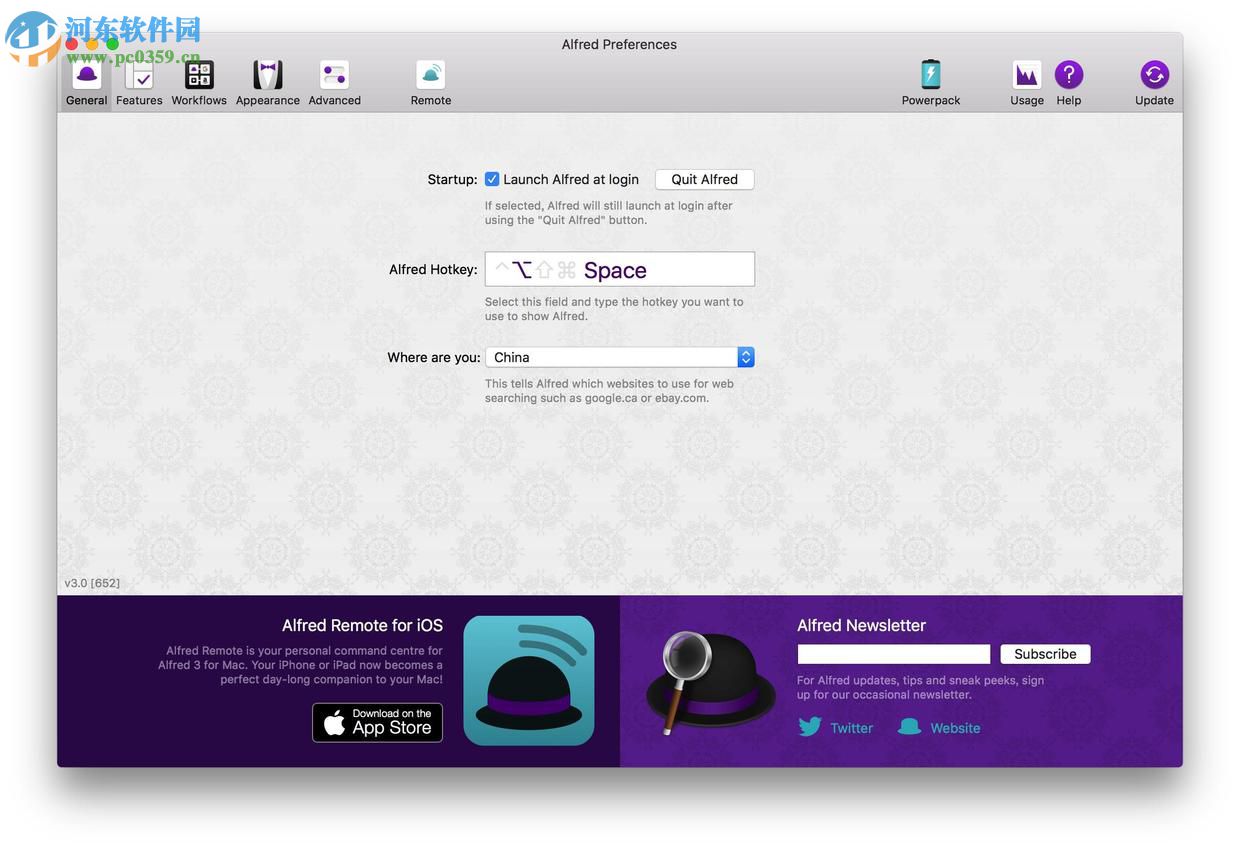The image size is (1240, 849).
Task: Click the version text v3.0 [652]
Action: coord(92,583)
